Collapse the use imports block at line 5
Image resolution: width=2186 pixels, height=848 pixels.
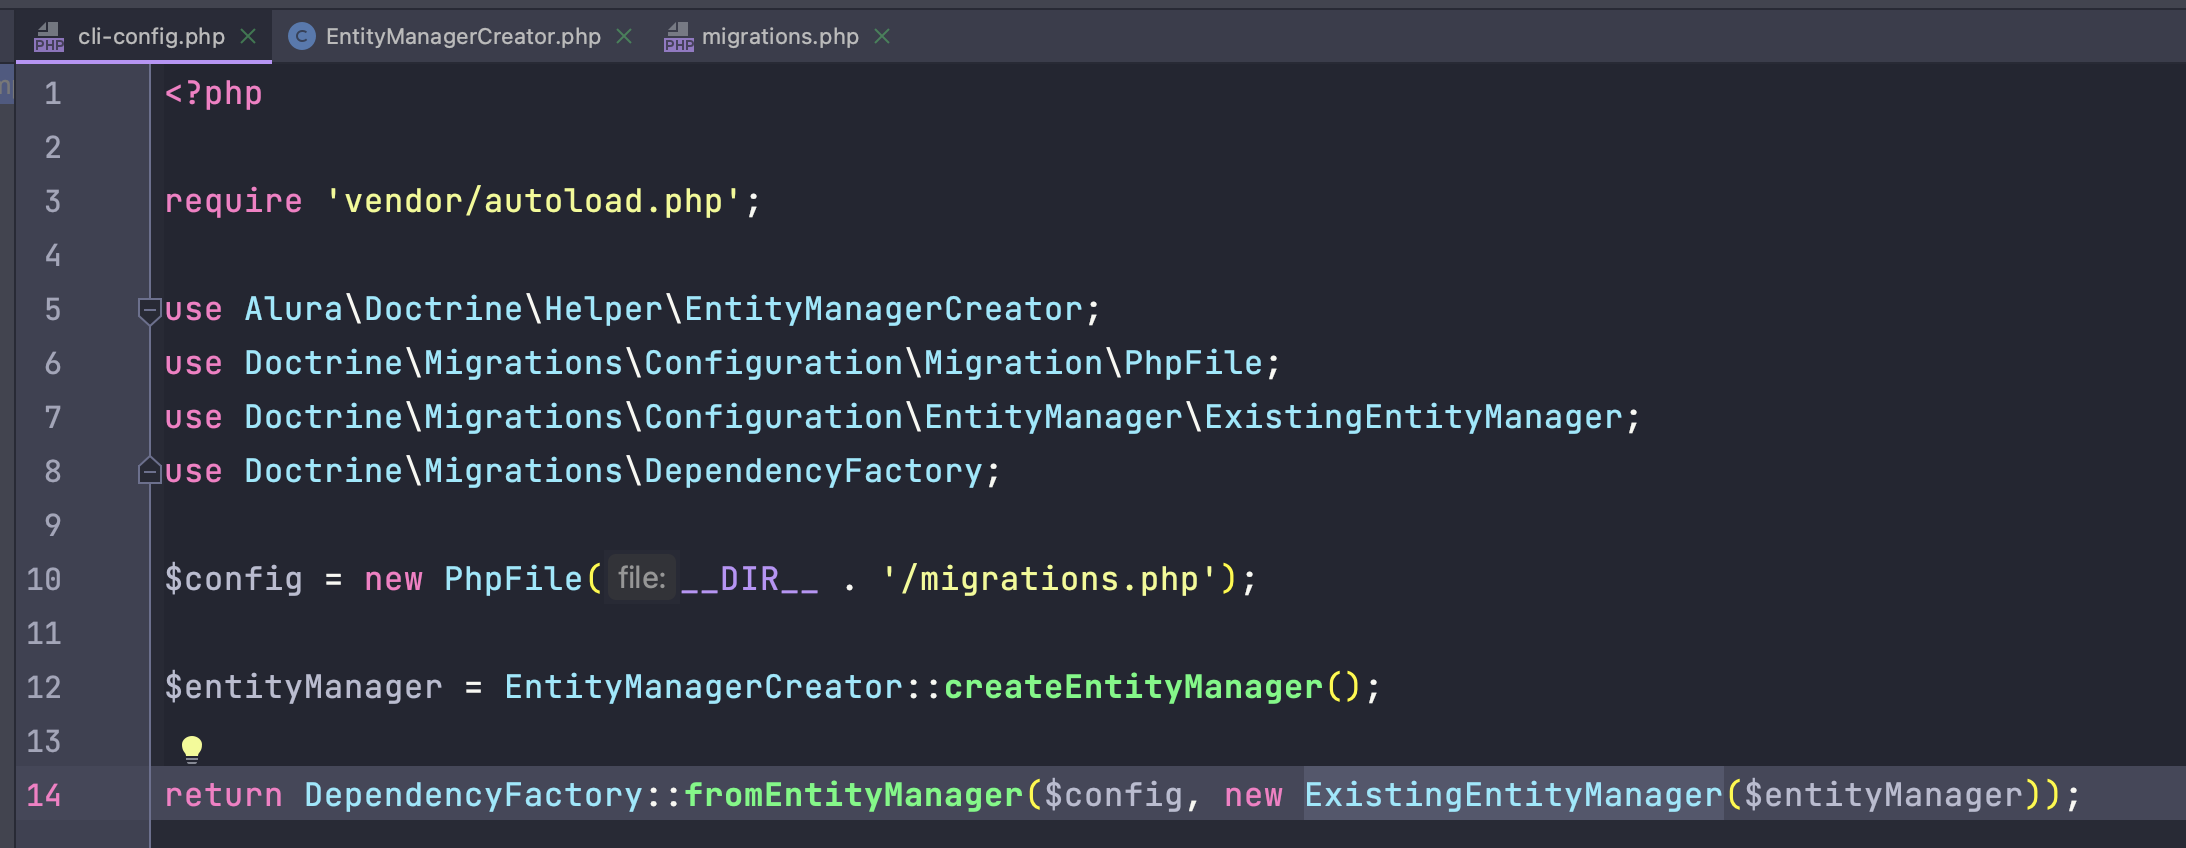149,310
